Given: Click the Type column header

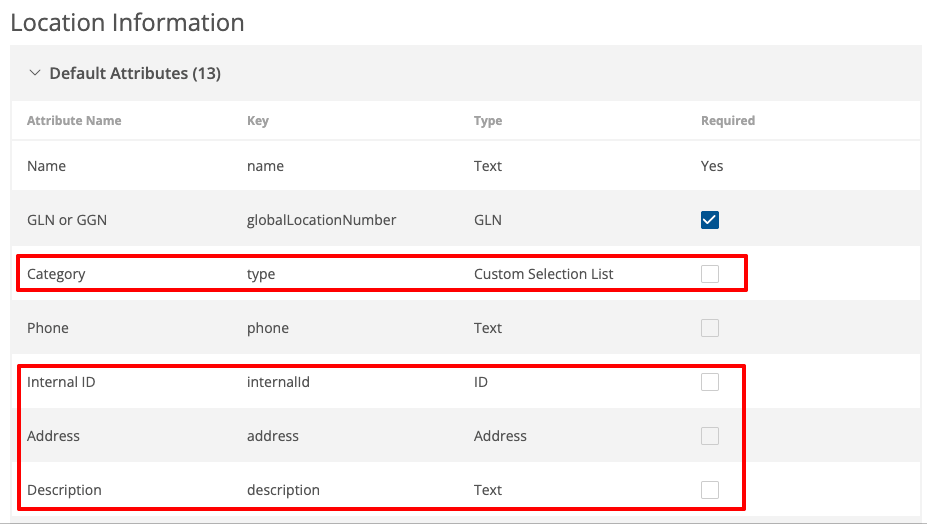Looking at the screenshot, I should pyautogui.click(x=488, y=120).
